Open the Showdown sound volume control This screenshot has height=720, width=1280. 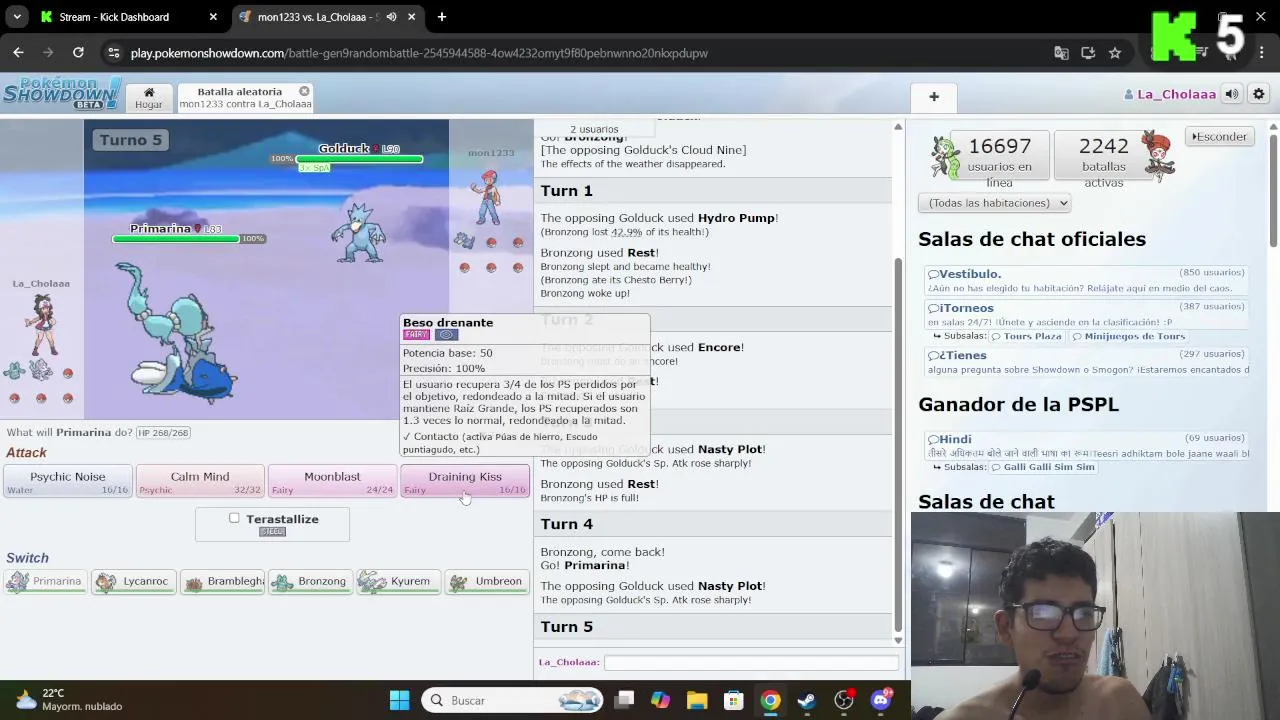(1232, 94)
